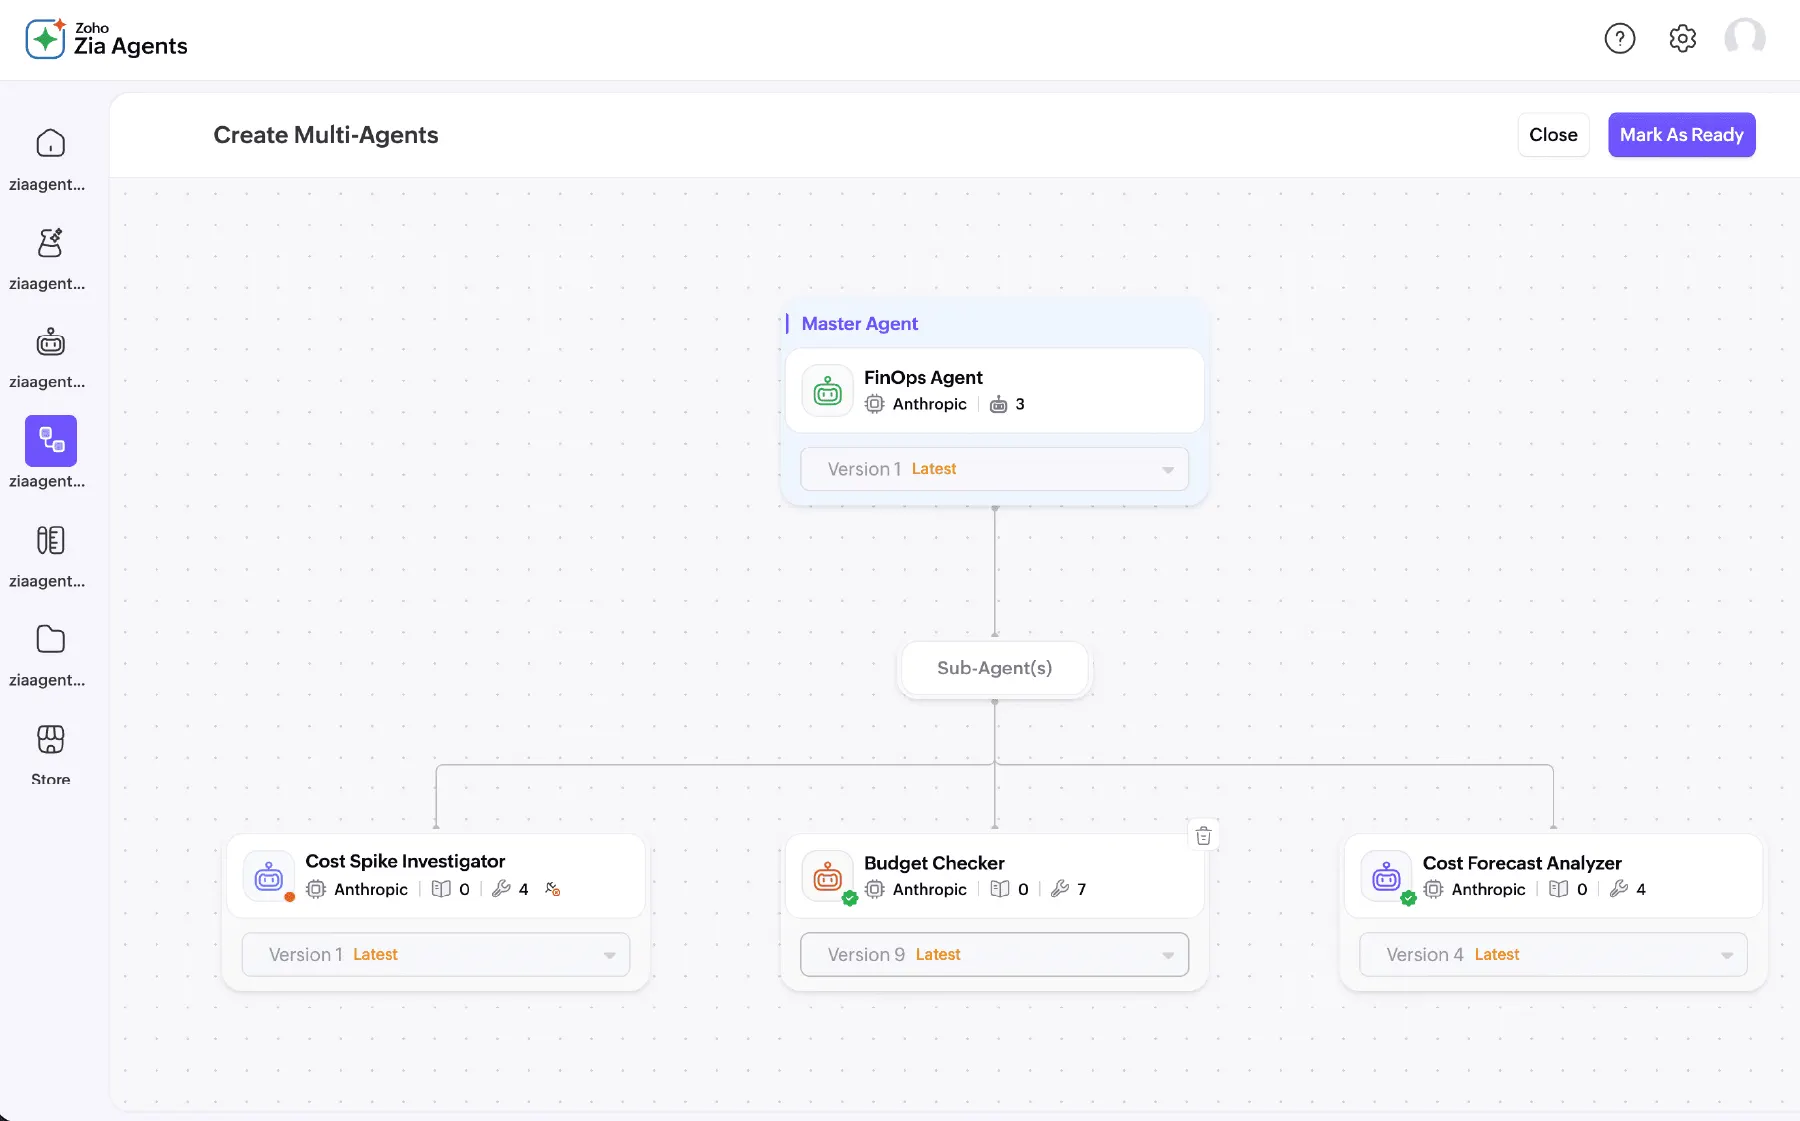
Task: Click Anthropic label on Cost Spike Investigator
Action: click(371, 889)
